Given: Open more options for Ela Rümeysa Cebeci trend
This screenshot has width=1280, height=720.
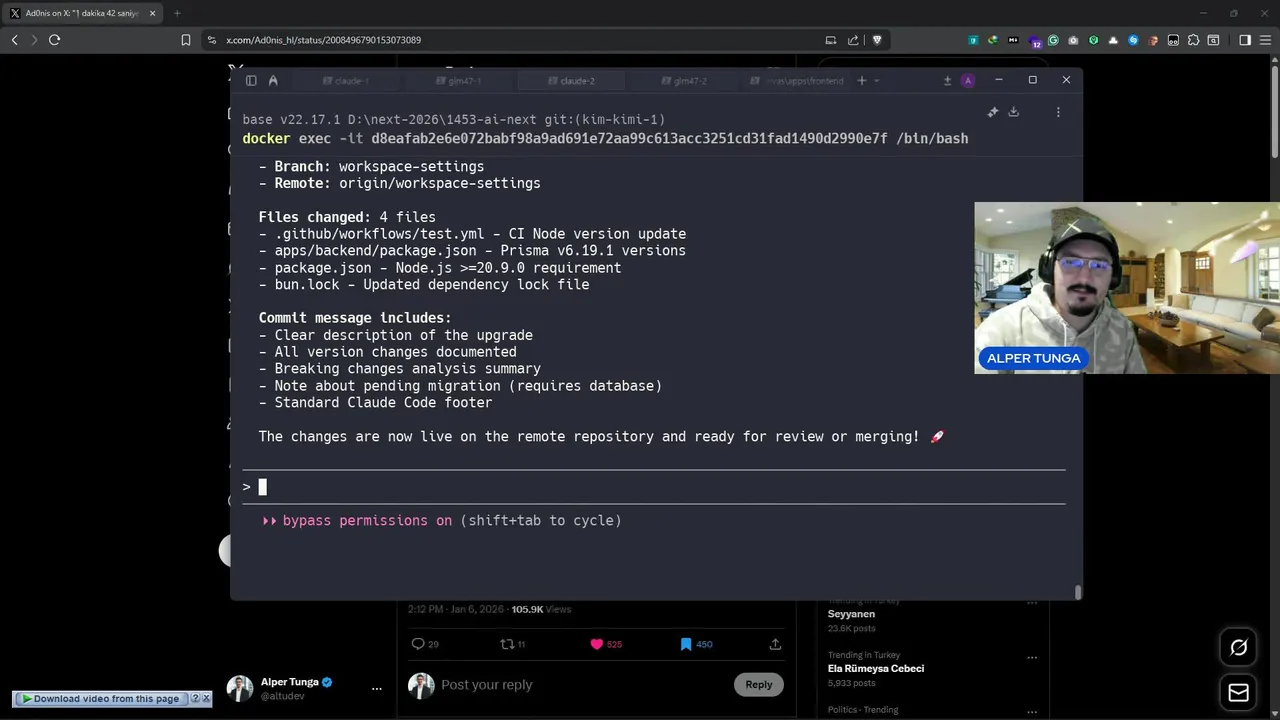Looking at the screenshot, I should 1032,657.
